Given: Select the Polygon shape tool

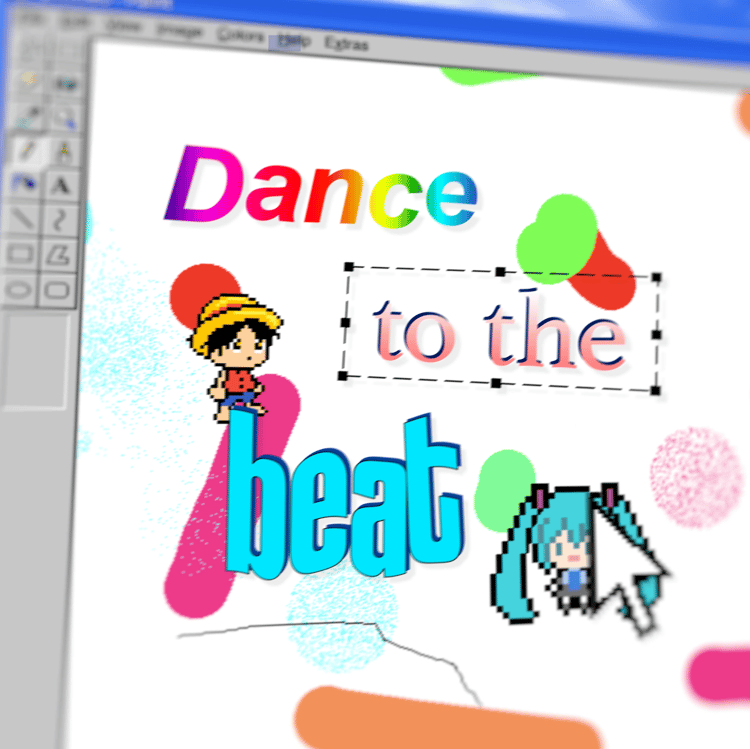Looking at the screenshot, I should pos(58,254).
